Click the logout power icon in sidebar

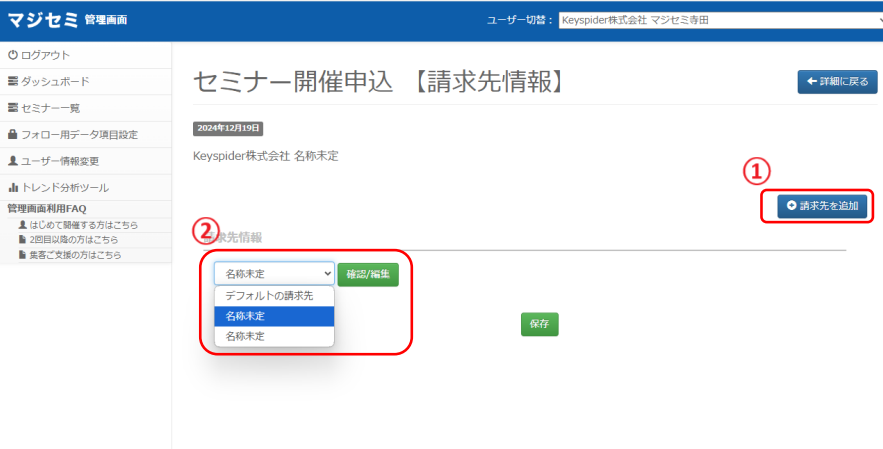tap(12, 55)
